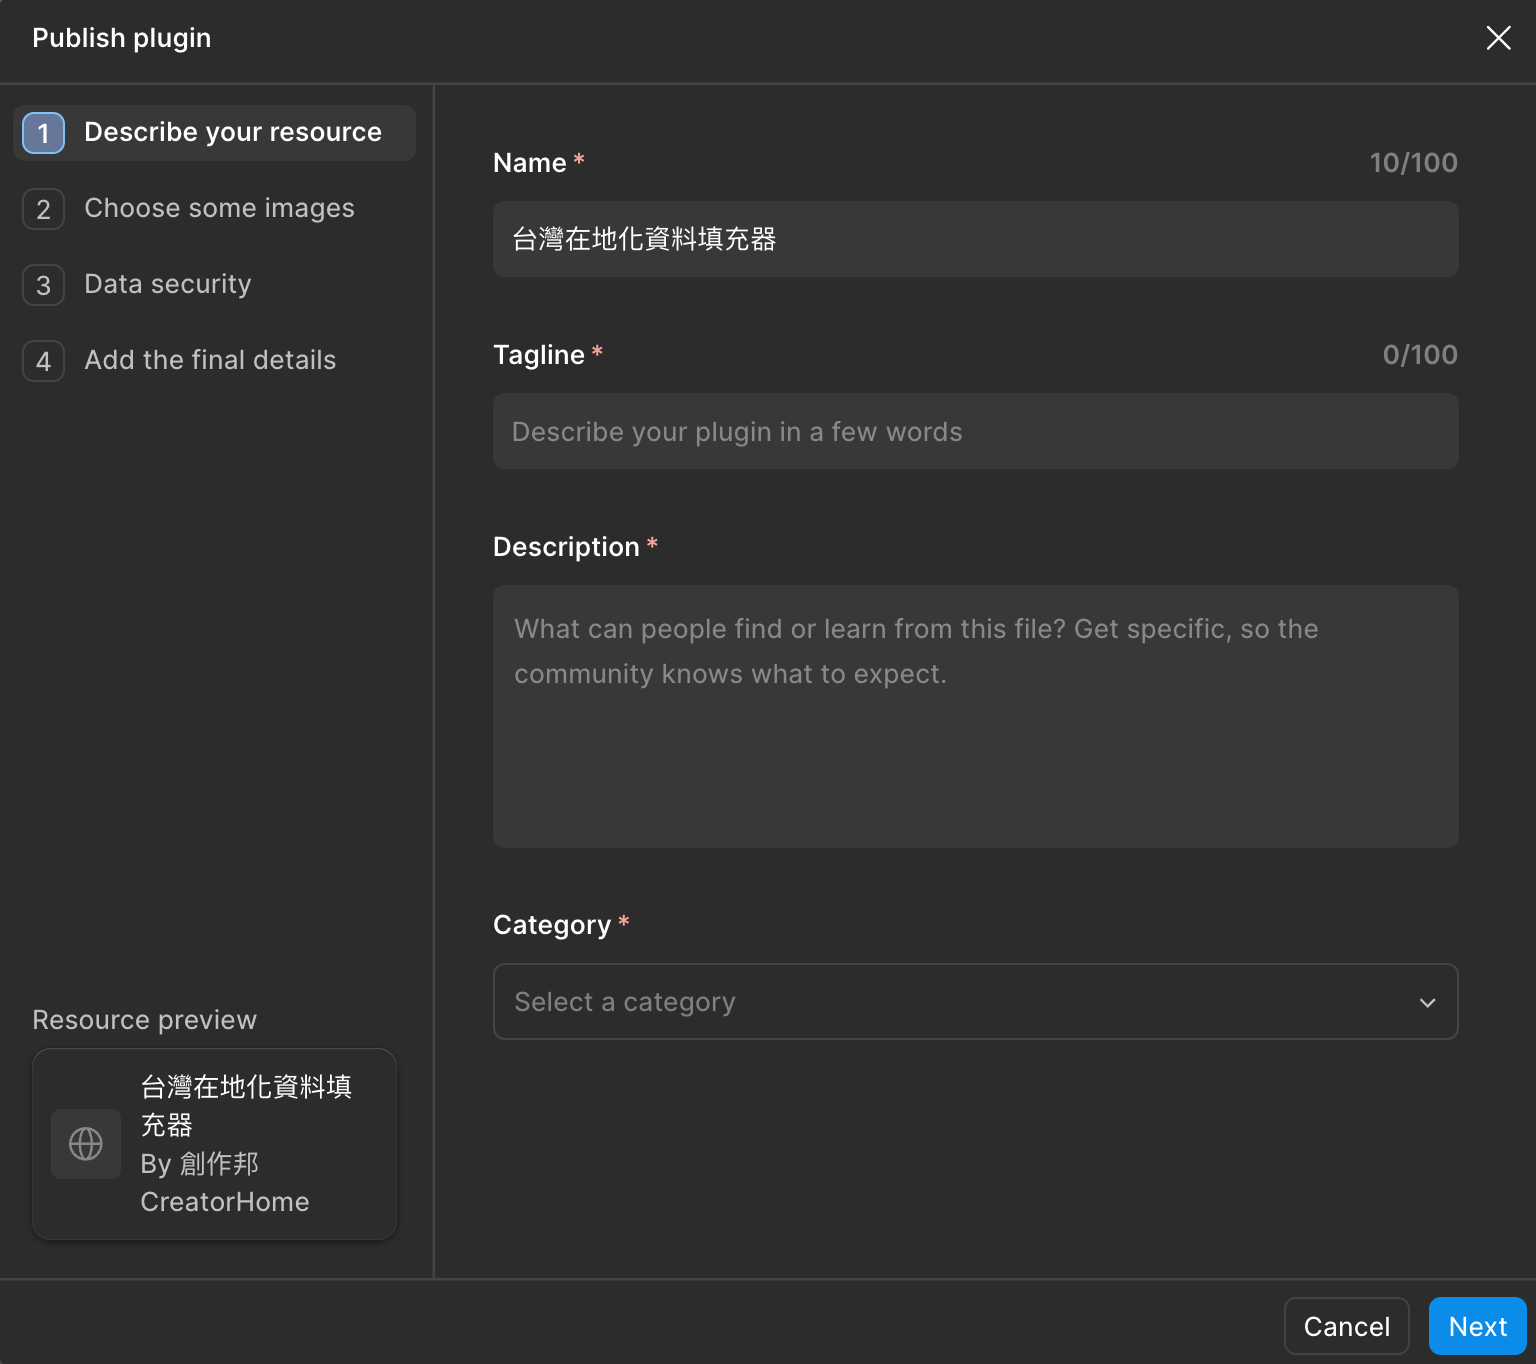Screen dimensions: 1536x1364
Task: Go to Choose some images step
Action: click(219, 208)
